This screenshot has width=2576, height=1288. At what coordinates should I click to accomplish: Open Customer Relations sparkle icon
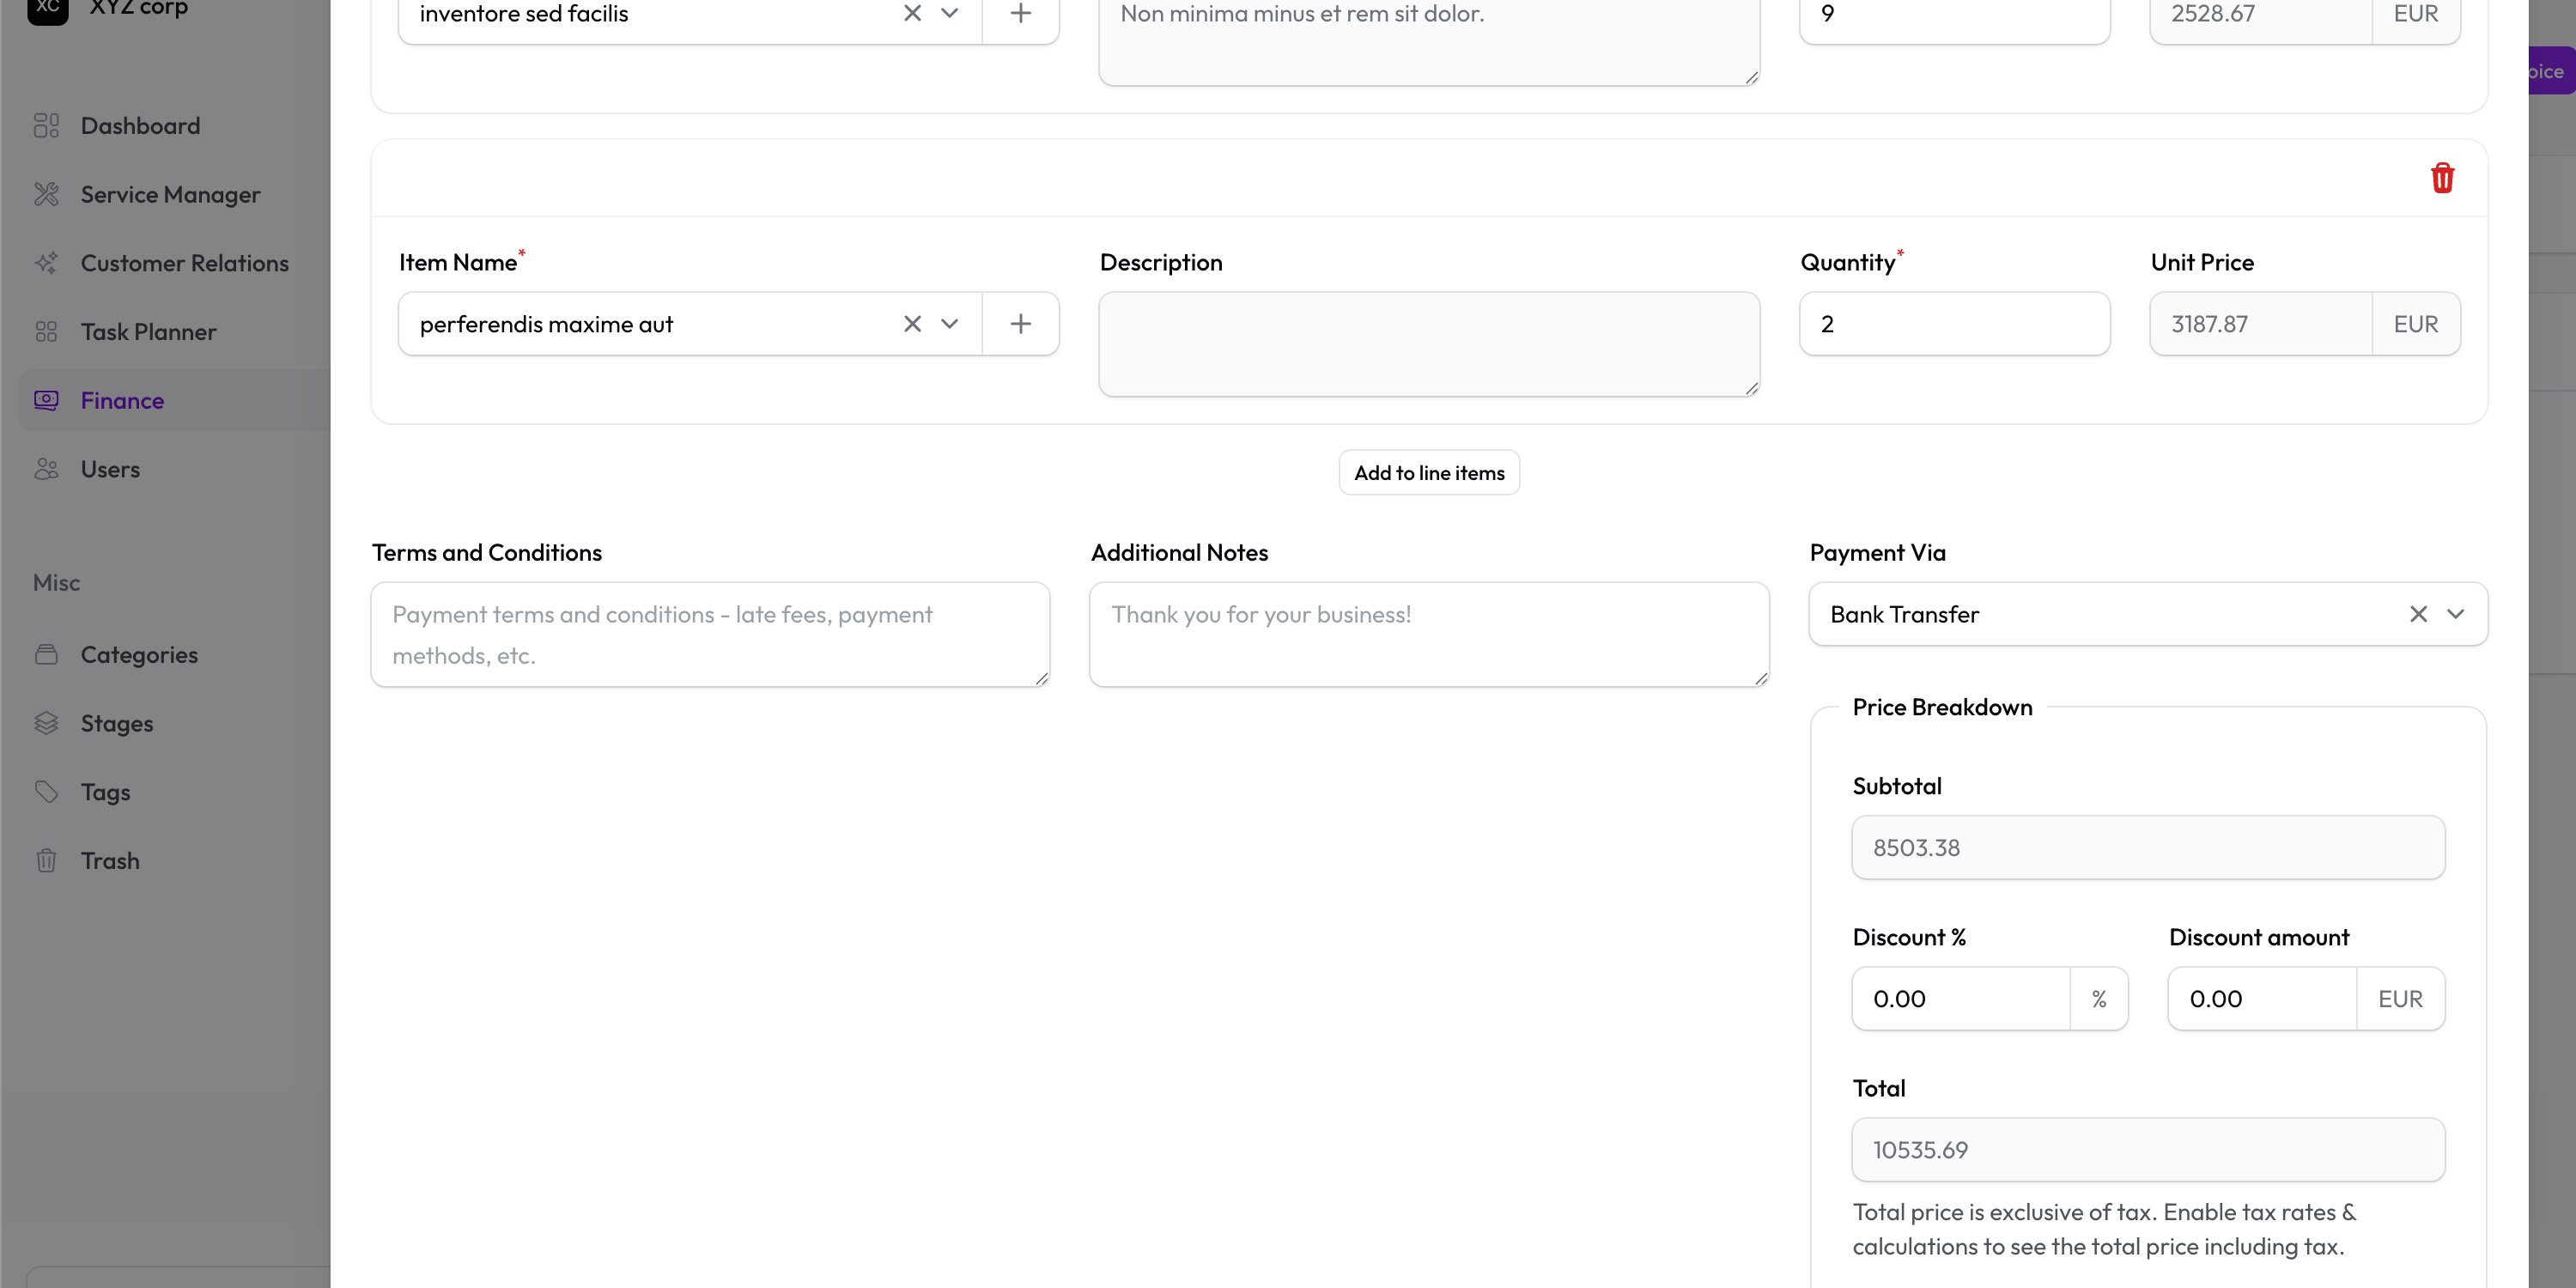tap(46, 263)
